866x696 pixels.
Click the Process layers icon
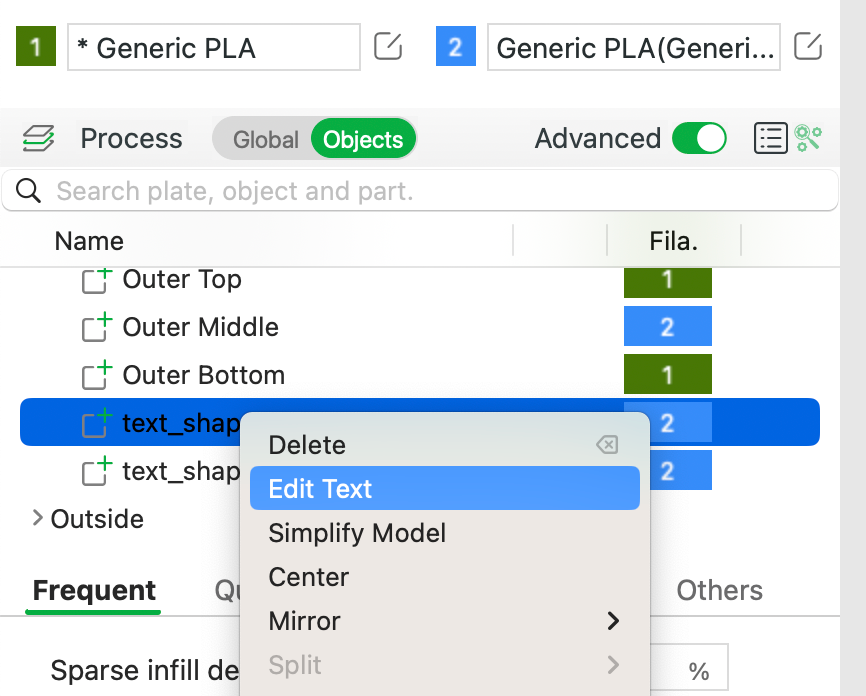(38, 138)
